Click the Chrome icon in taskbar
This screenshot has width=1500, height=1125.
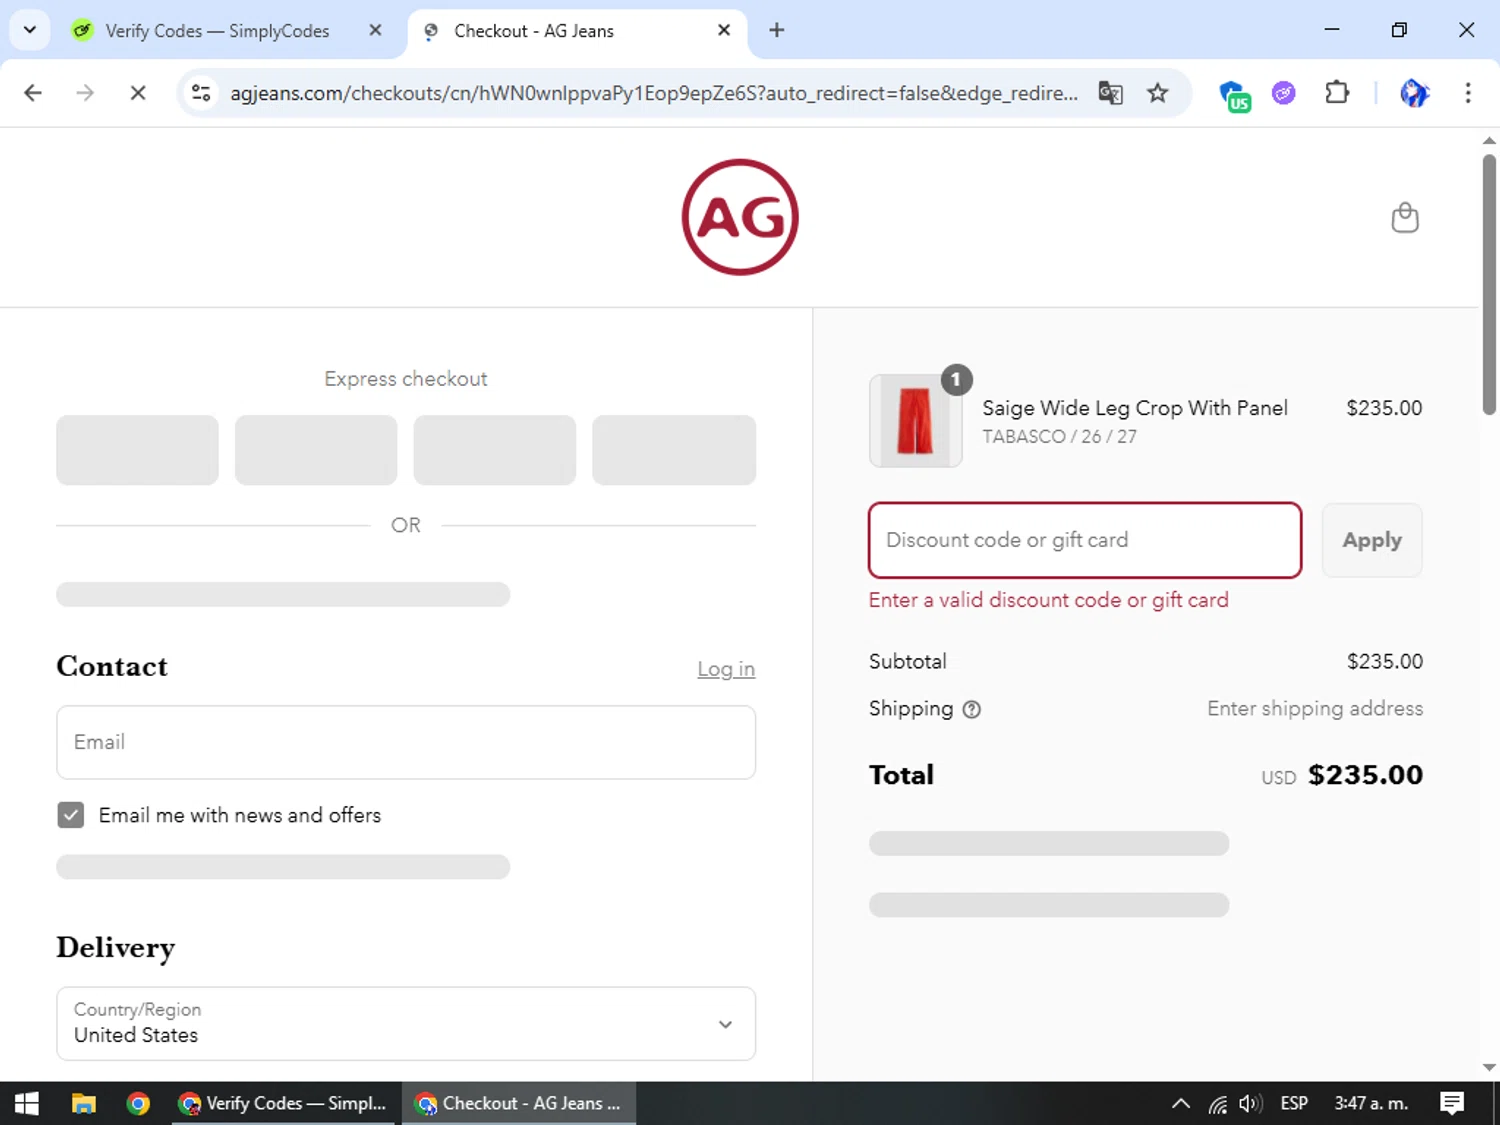pyautogui.click(x=138, y=1103)
